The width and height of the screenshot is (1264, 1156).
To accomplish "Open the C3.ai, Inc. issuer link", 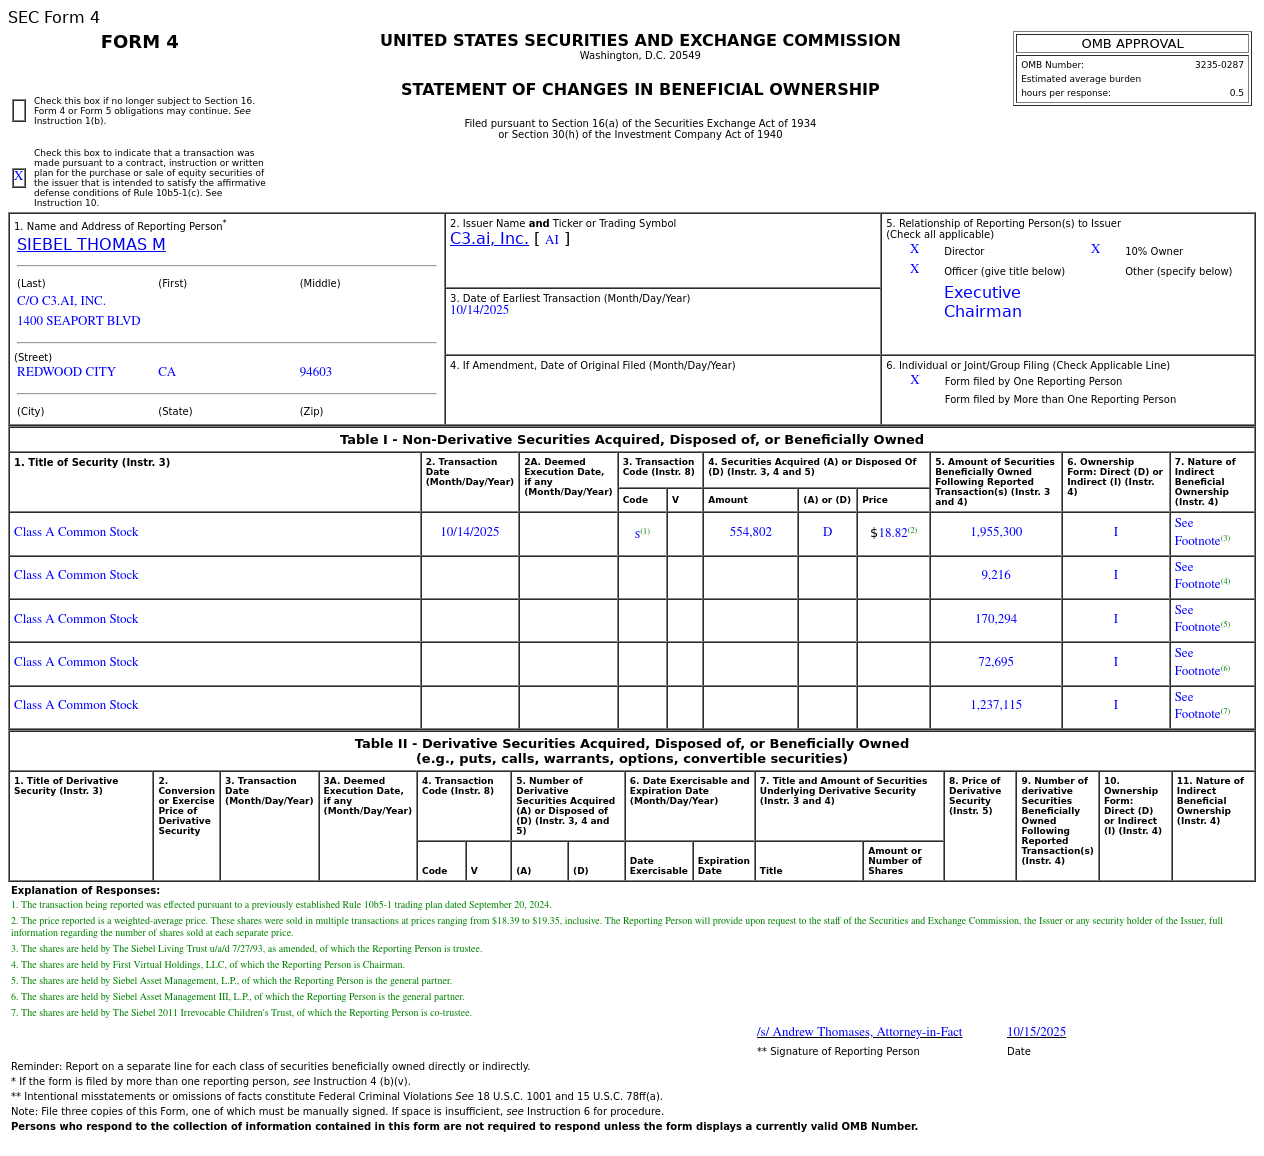I will pos(489,239).
